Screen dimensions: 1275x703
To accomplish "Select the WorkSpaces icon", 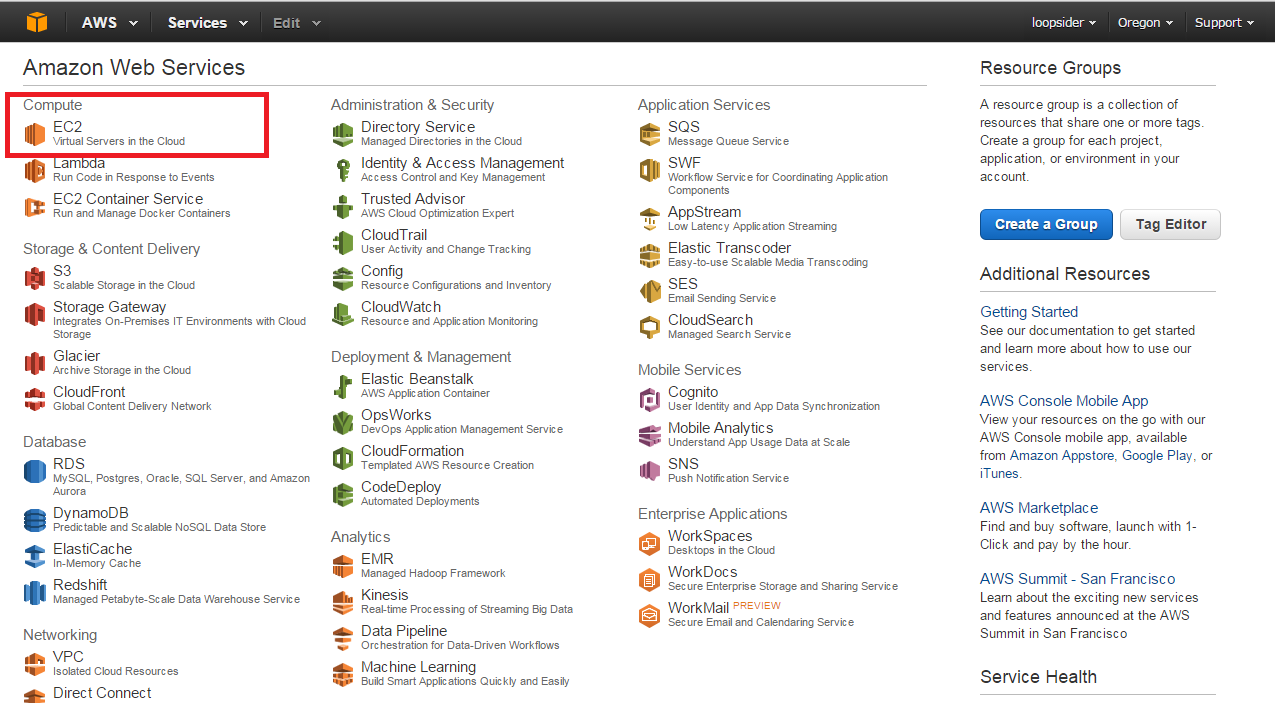I will coord(650,543).
